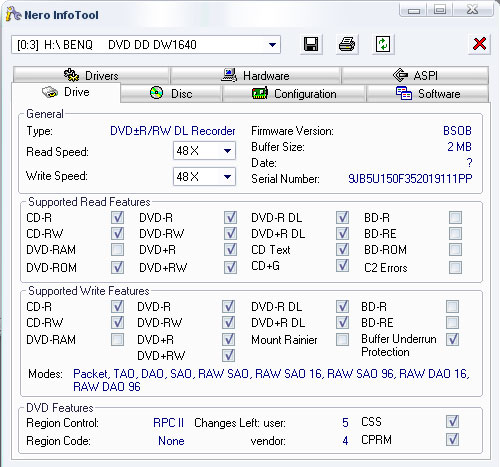Switch to the ASPI tab
The width and height of the screenshot is (500, 467).
[x=415, y=75]
